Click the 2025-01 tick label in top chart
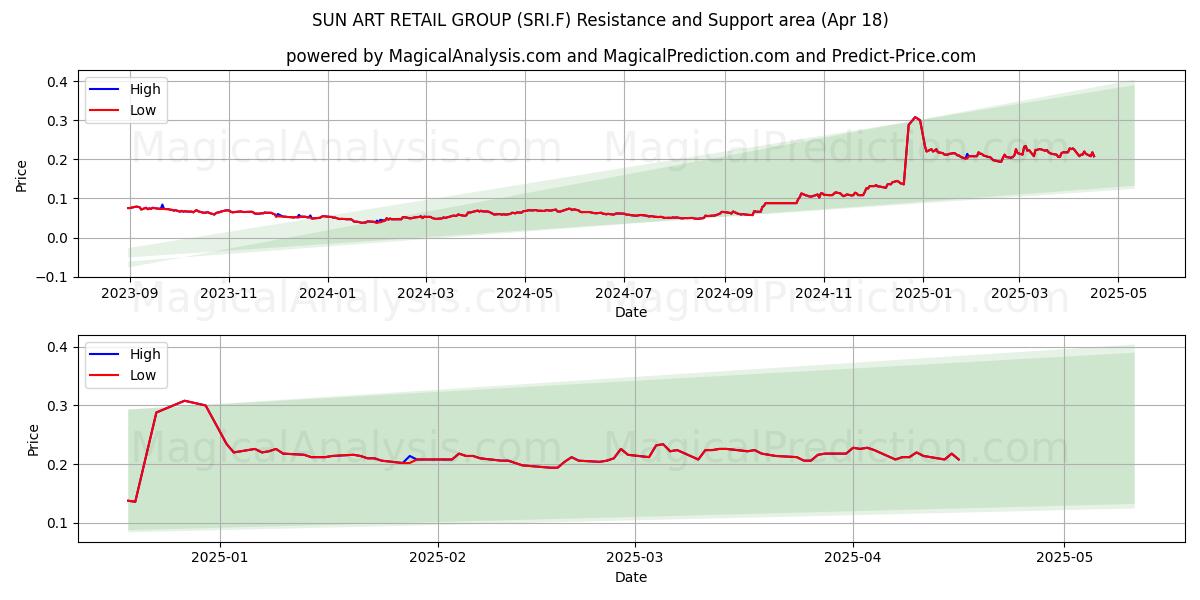 [x=922, y=294]
